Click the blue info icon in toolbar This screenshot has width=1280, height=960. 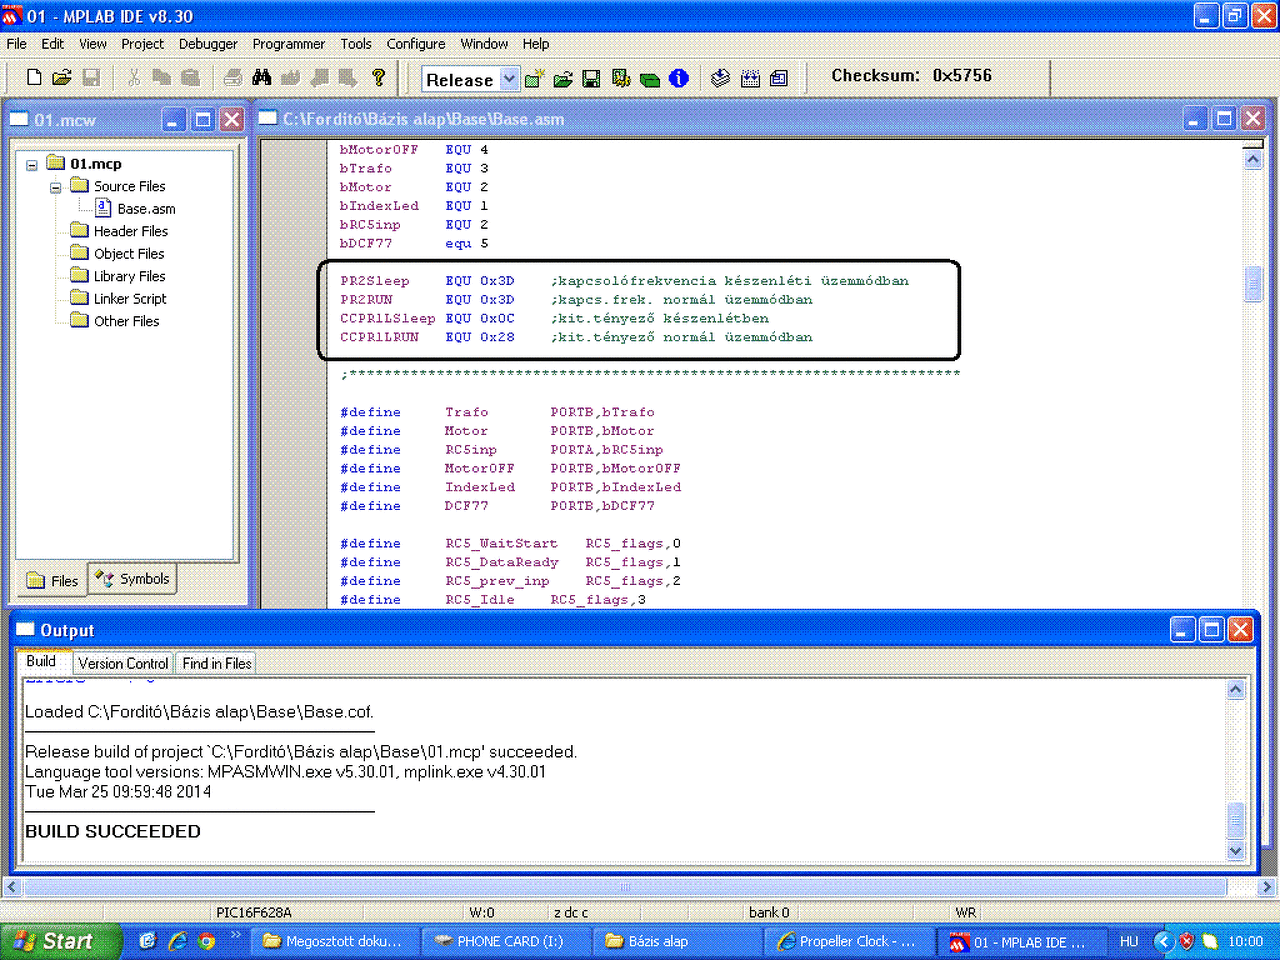679,79
